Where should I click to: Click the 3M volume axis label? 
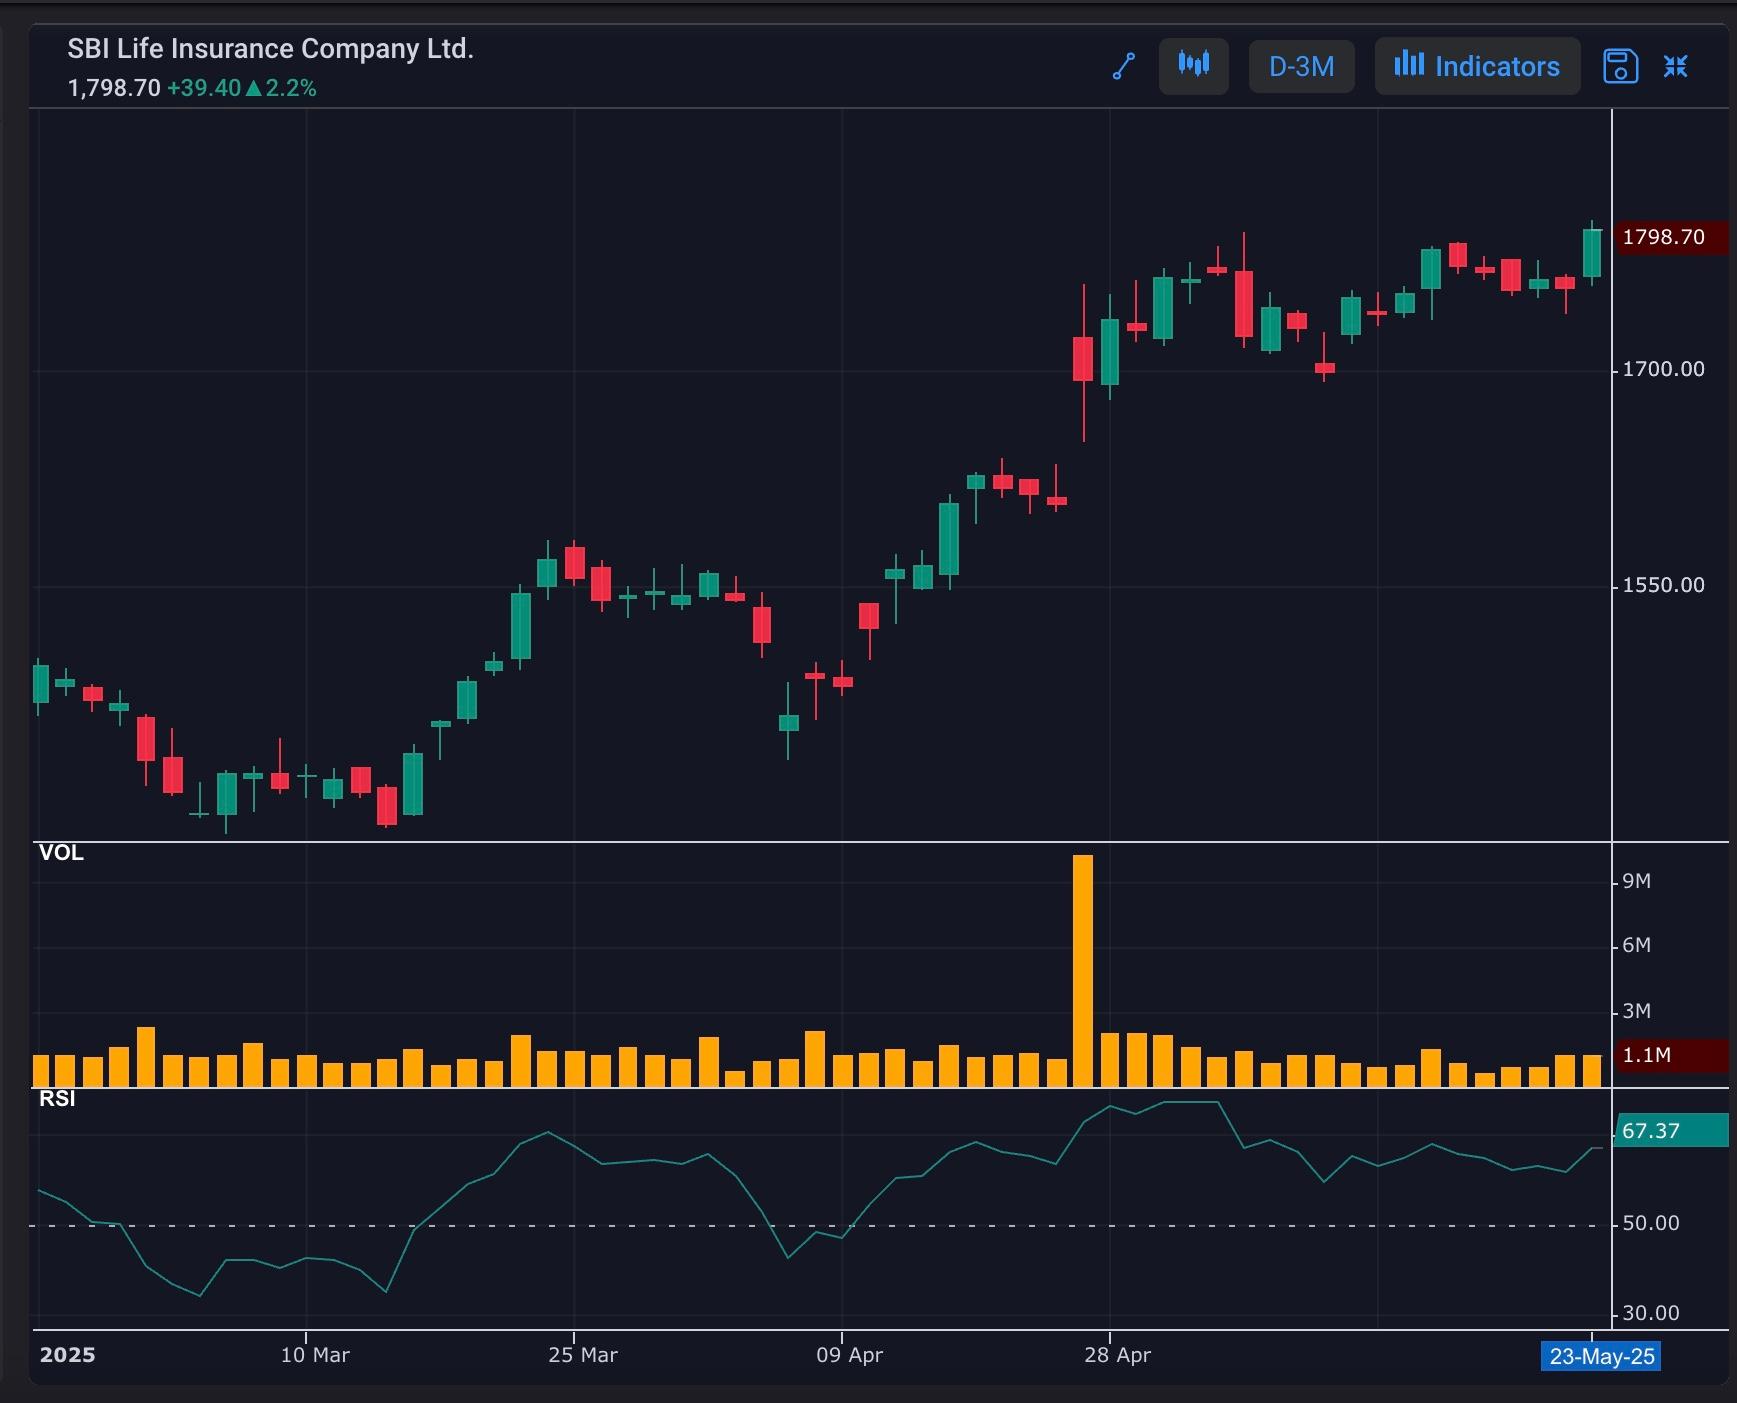[x=1636, y=1011]
